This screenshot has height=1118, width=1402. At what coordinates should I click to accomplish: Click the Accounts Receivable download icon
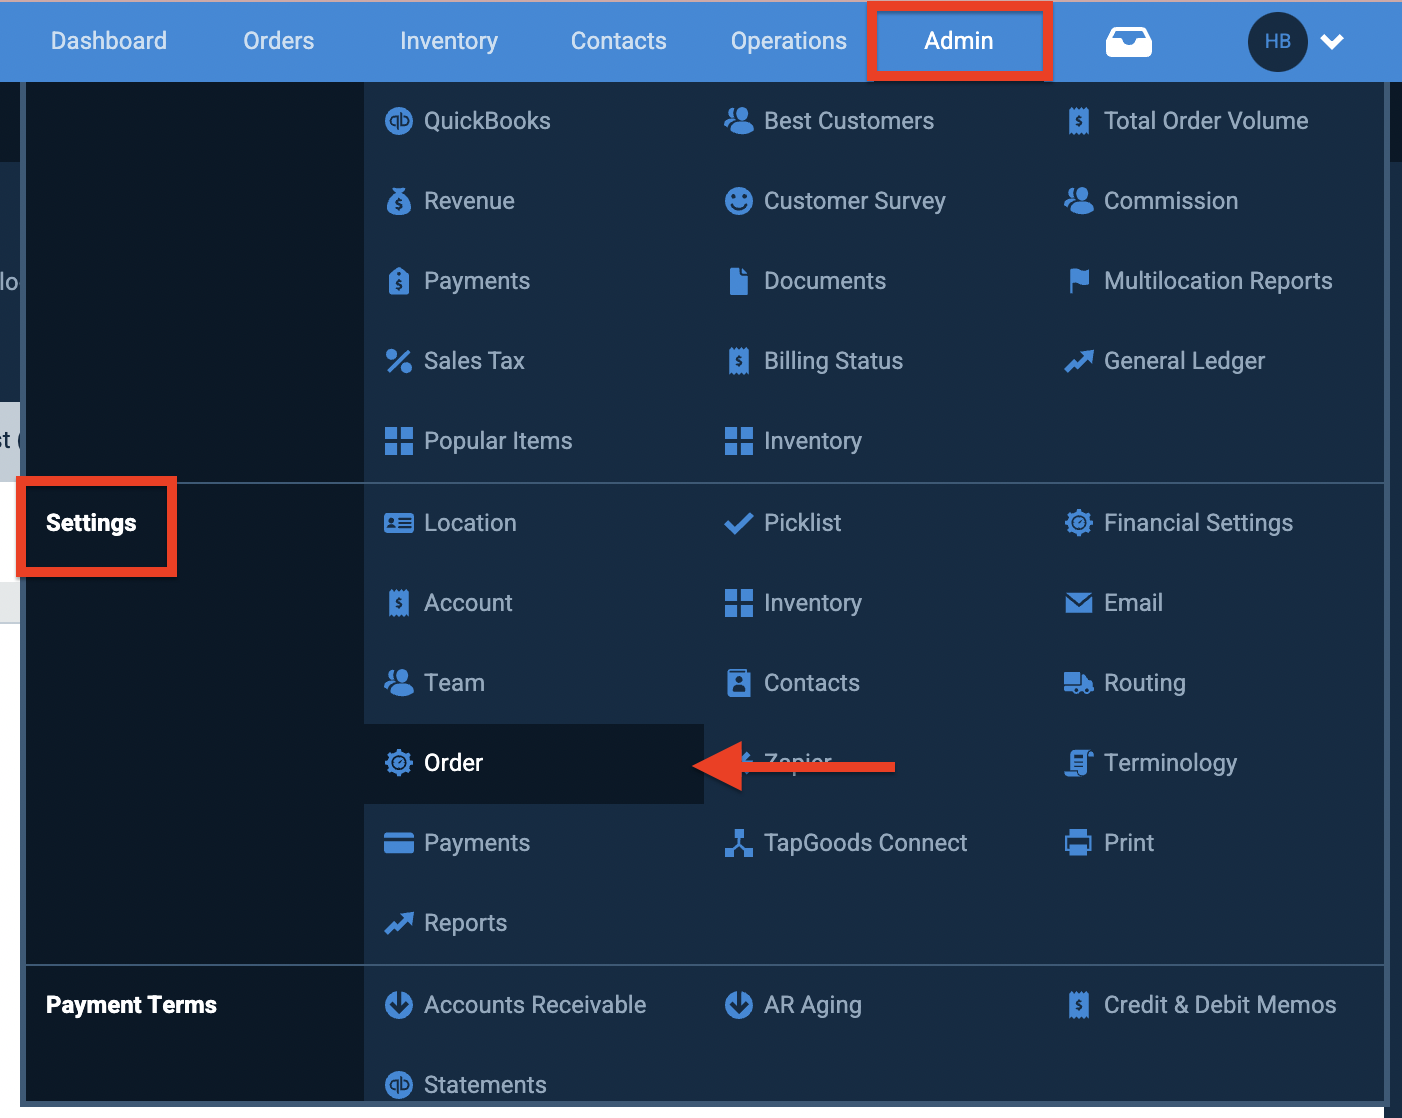(x=399, y=1005)
